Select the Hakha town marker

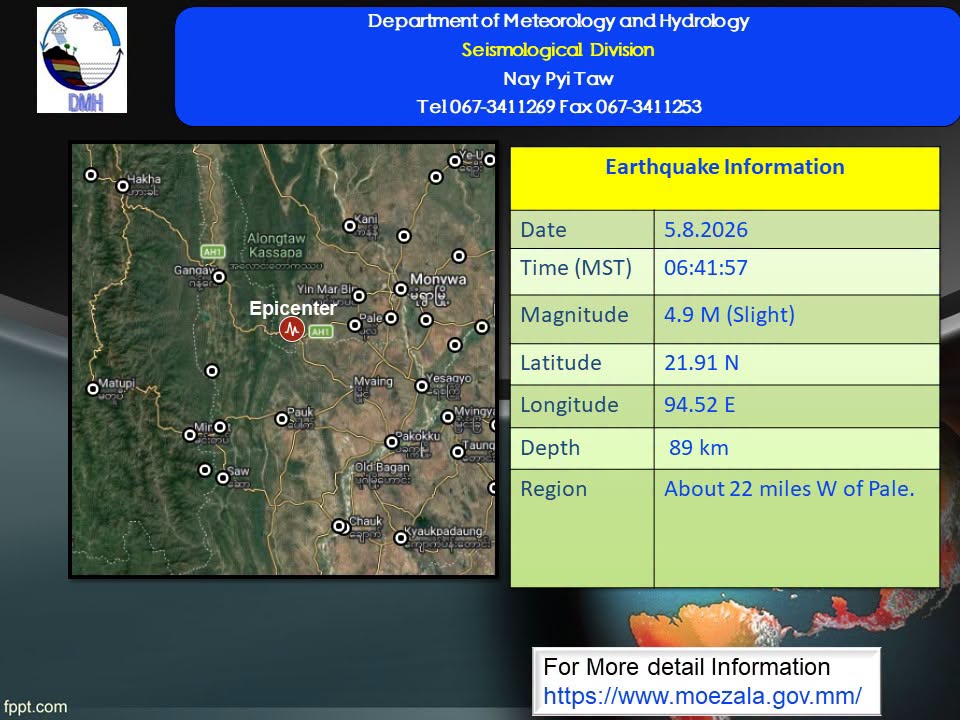pos(123,185)
